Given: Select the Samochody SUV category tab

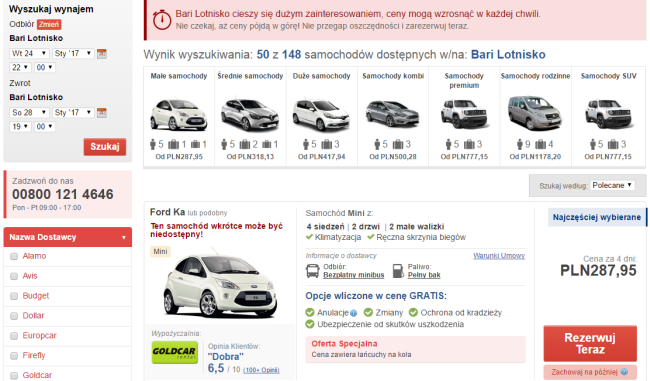Looking at the screenshot, I should coord(608,116).
